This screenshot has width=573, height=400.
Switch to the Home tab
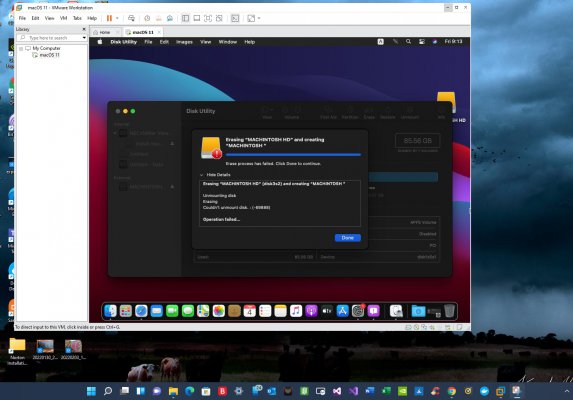point(105,32)
